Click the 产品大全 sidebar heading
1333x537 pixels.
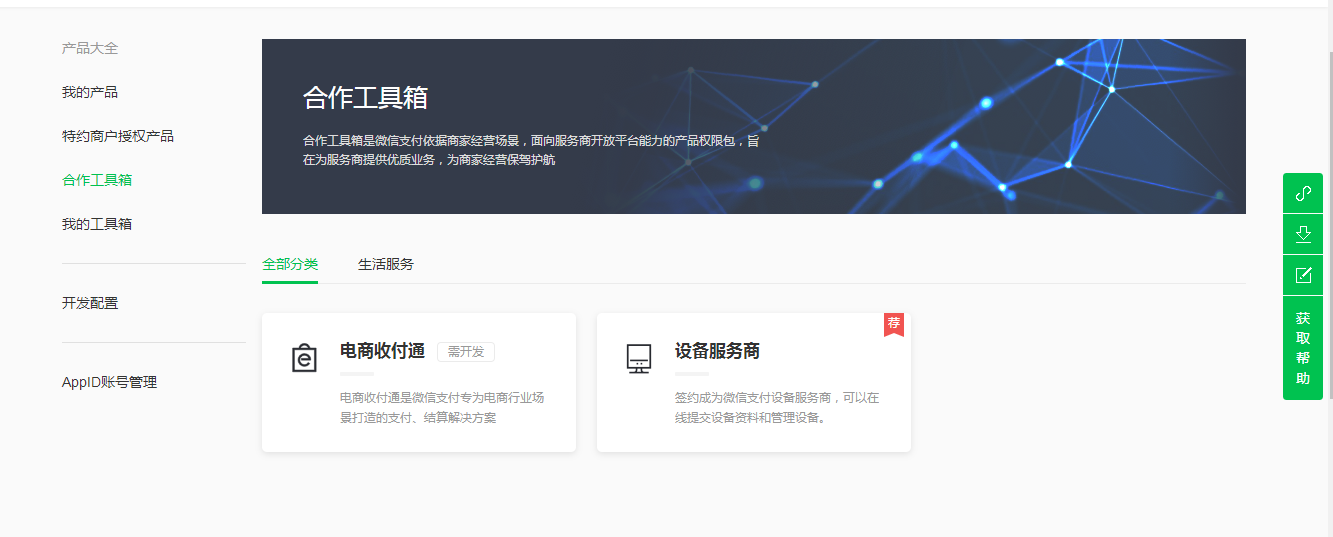[90, 48]
